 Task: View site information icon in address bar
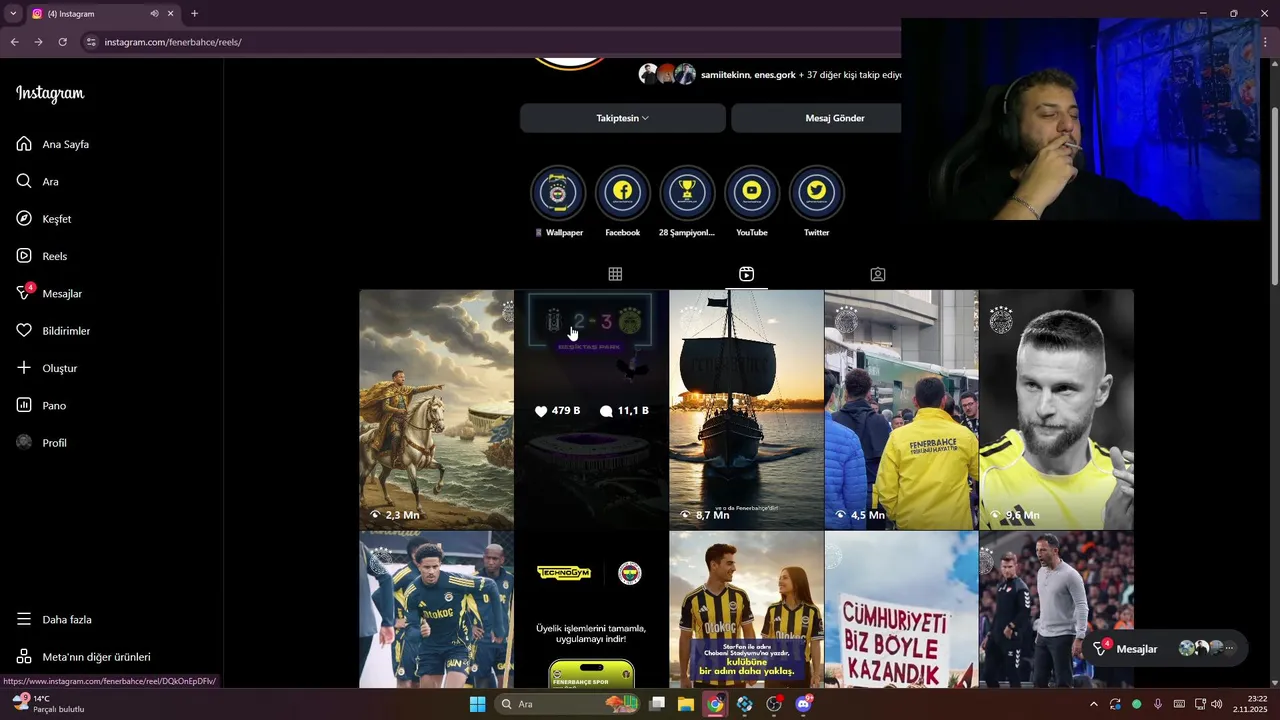tap(91, 42)
